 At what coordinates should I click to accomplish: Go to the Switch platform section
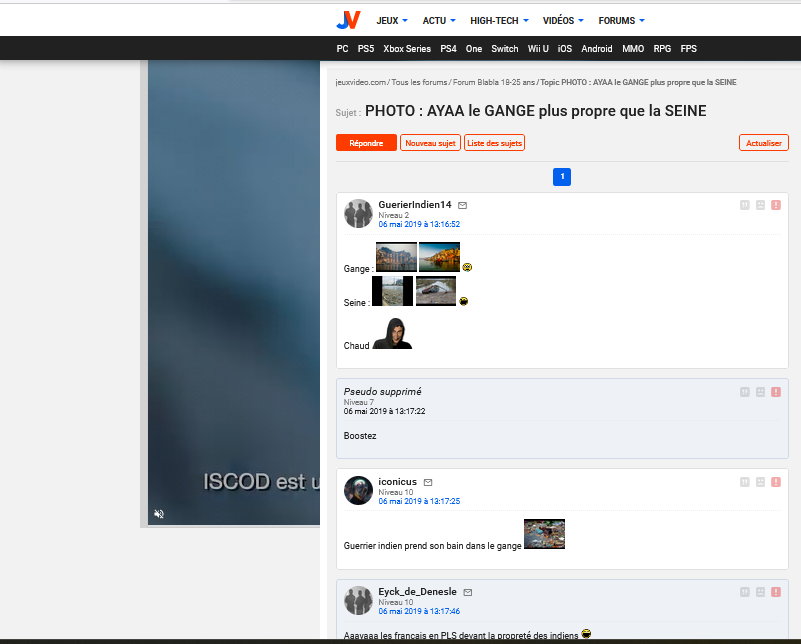tap(505, 48)
